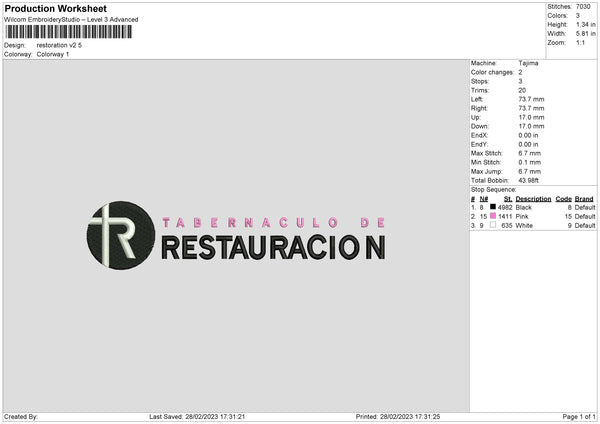Click the 'Printed: 28/02/2023 17:31:25' footer text
Image resolution: width=600 pixels, height=424 pixels.
tap(398, 417)
